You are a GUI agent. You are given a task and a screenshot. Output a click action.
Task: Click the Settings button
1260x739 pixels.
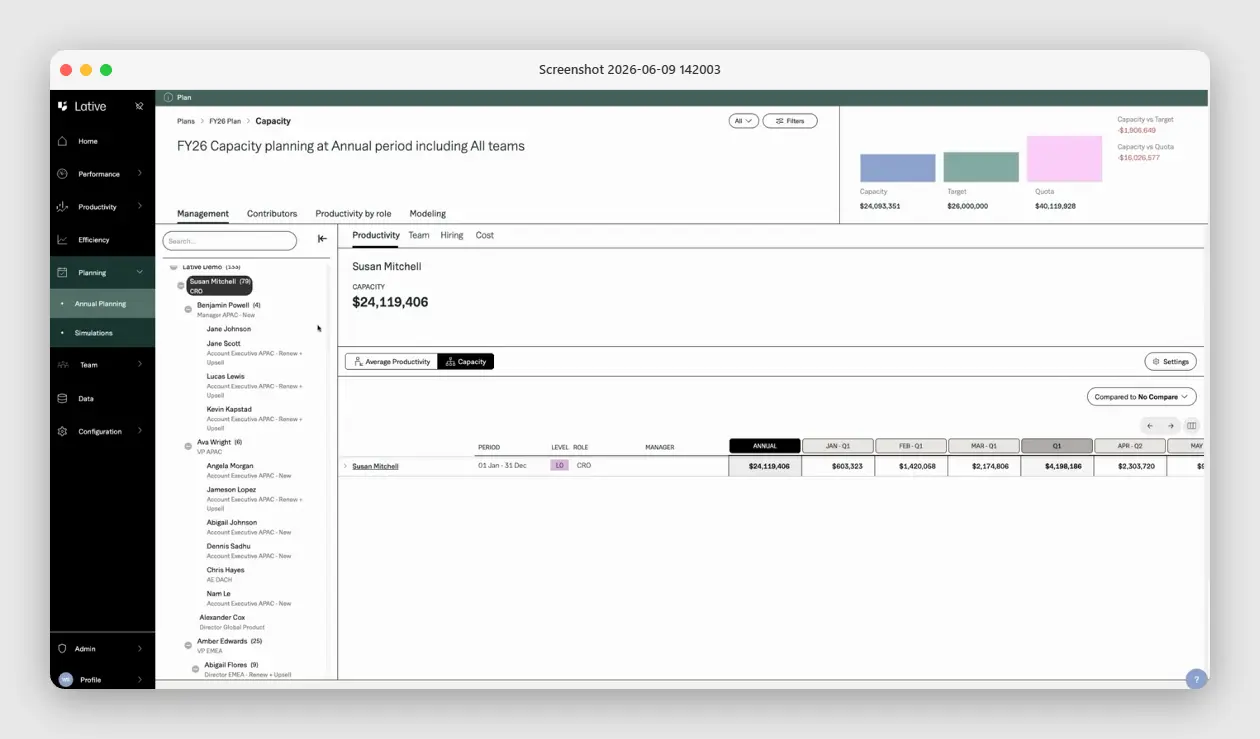click(x=1170, y=362)
